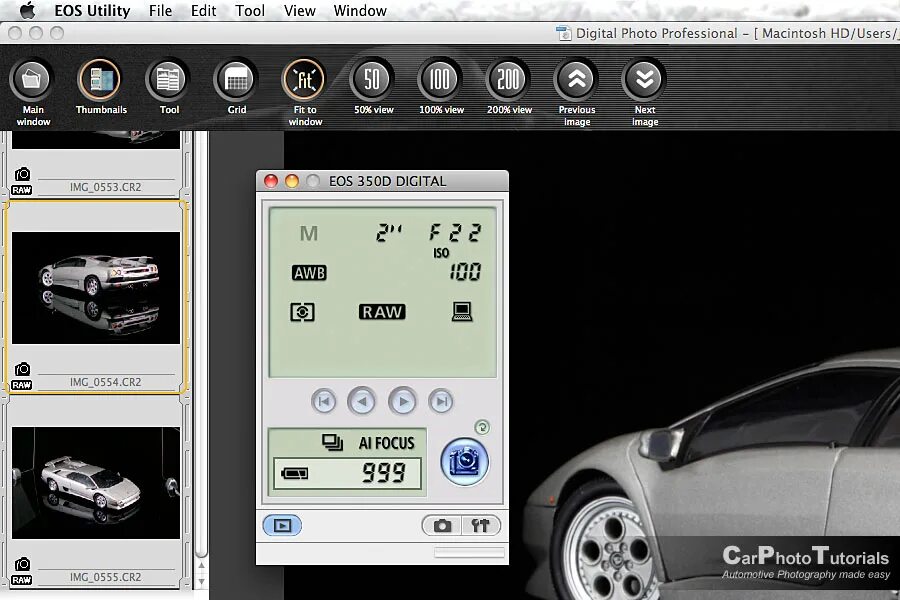900x600 pixels.
Task: Click the 999 shots remaining counter
Action: (x=384, y=473)
